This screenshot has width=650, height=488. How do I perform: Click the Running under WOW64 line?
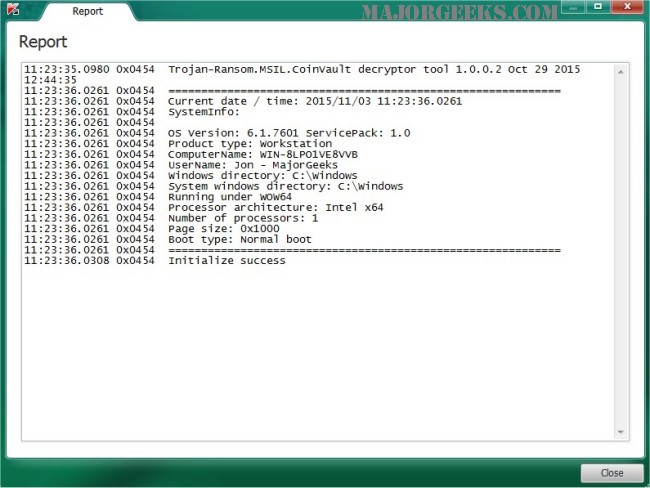158,197
